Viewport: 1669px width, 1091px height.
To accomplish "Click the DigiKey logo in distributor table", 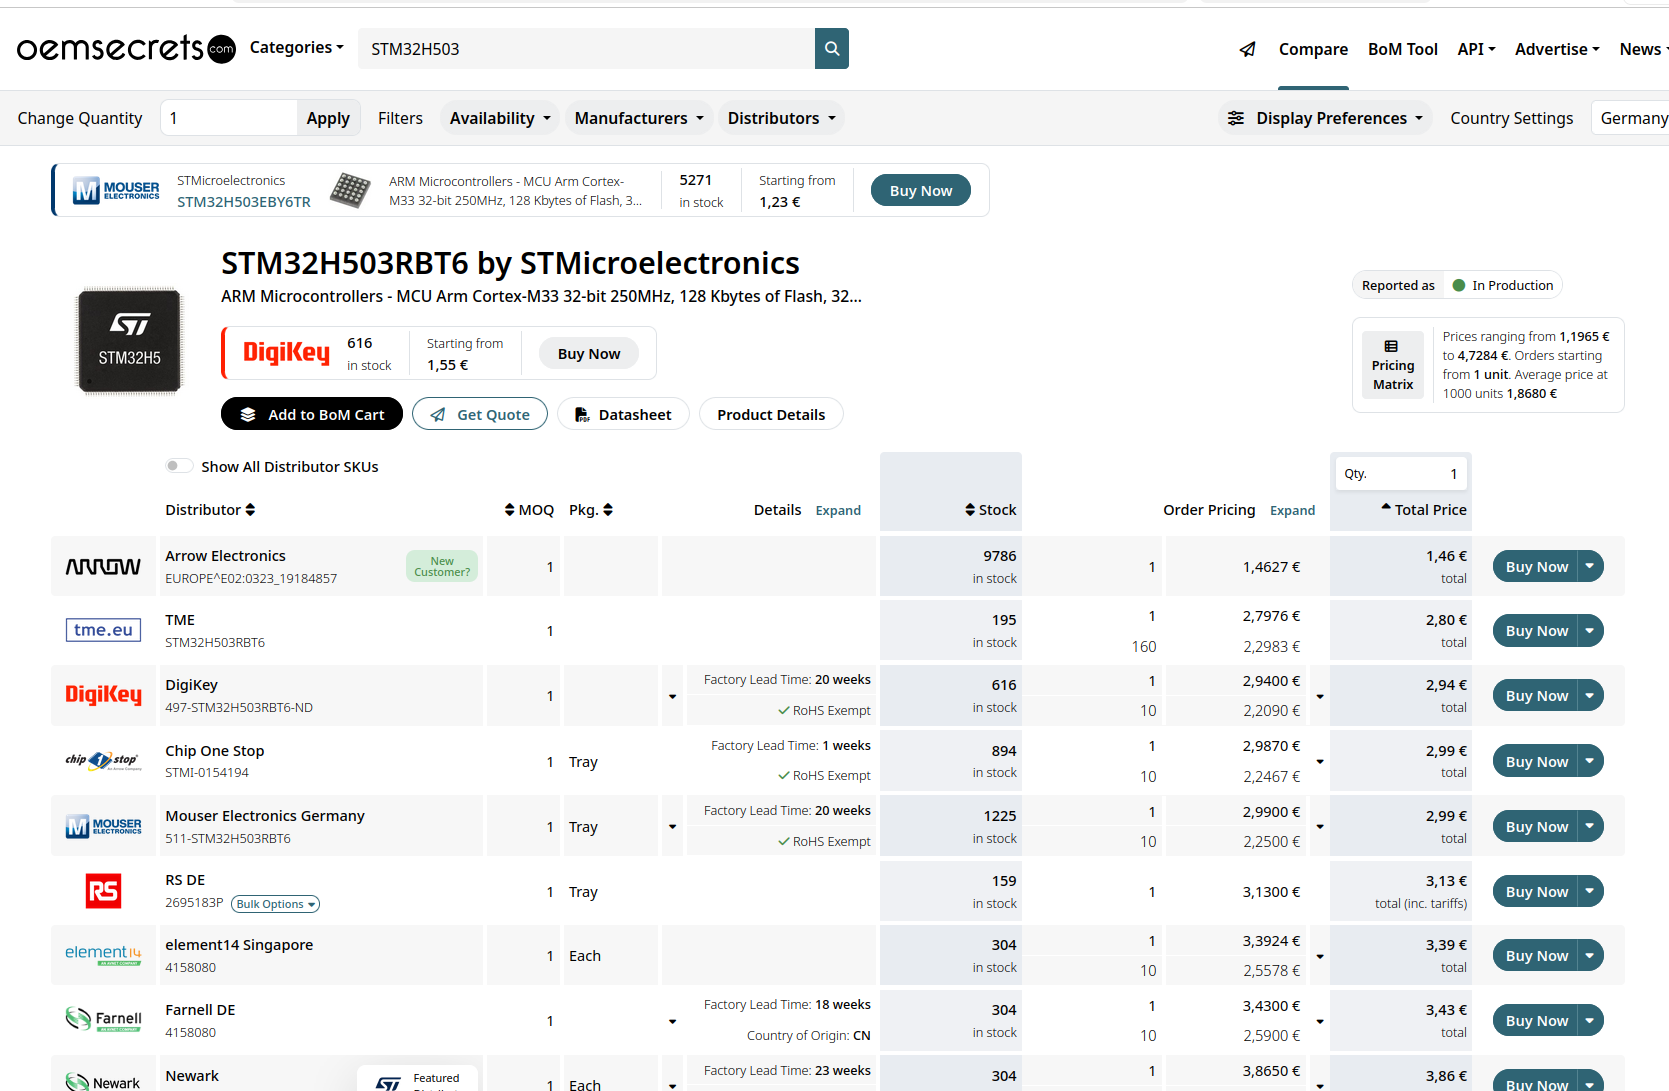I will [103, 695].
